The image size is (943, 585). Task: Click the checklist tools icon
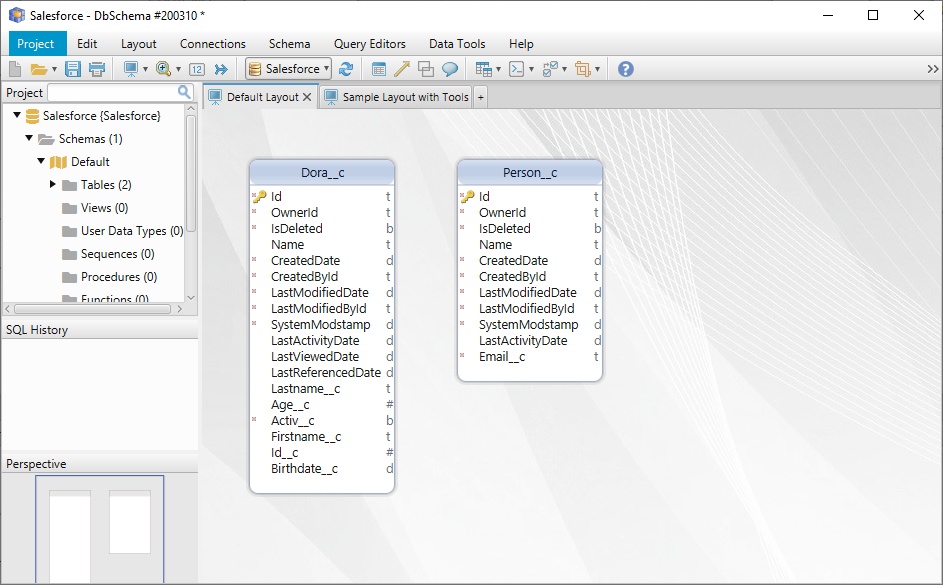click(550, 69)
